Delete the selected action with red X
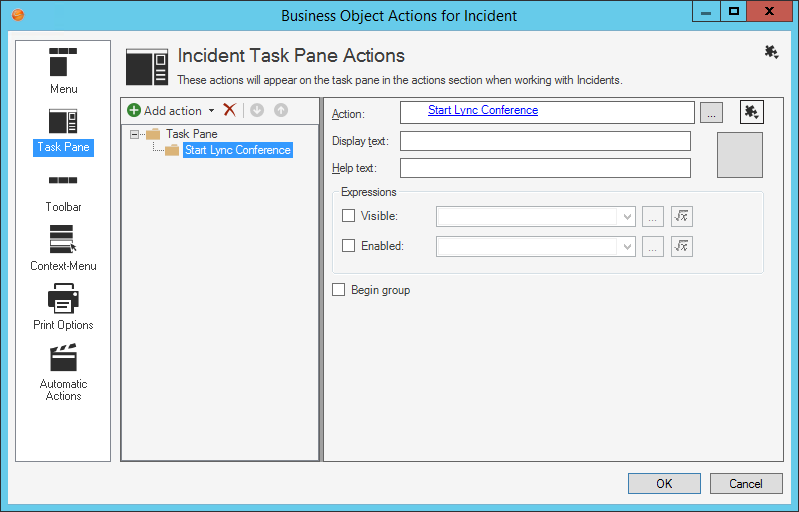 (x=230, y=110)
